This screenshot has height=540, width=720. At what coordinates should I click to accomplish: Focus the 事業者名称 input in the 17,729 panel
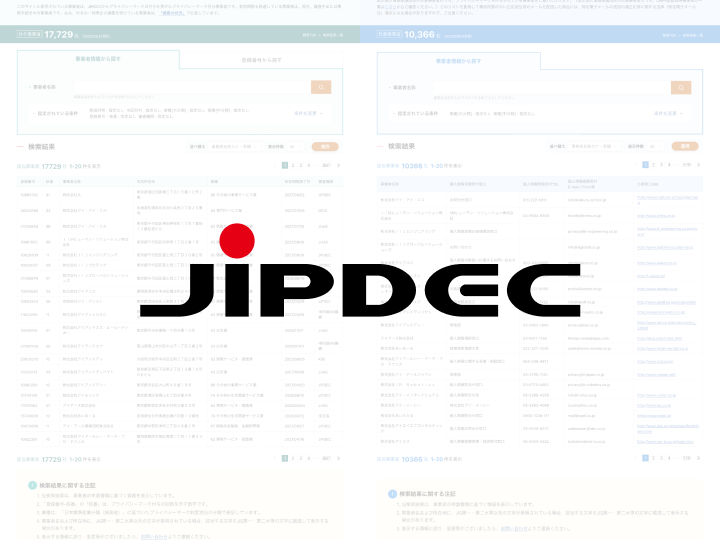[x=192, y=87]
